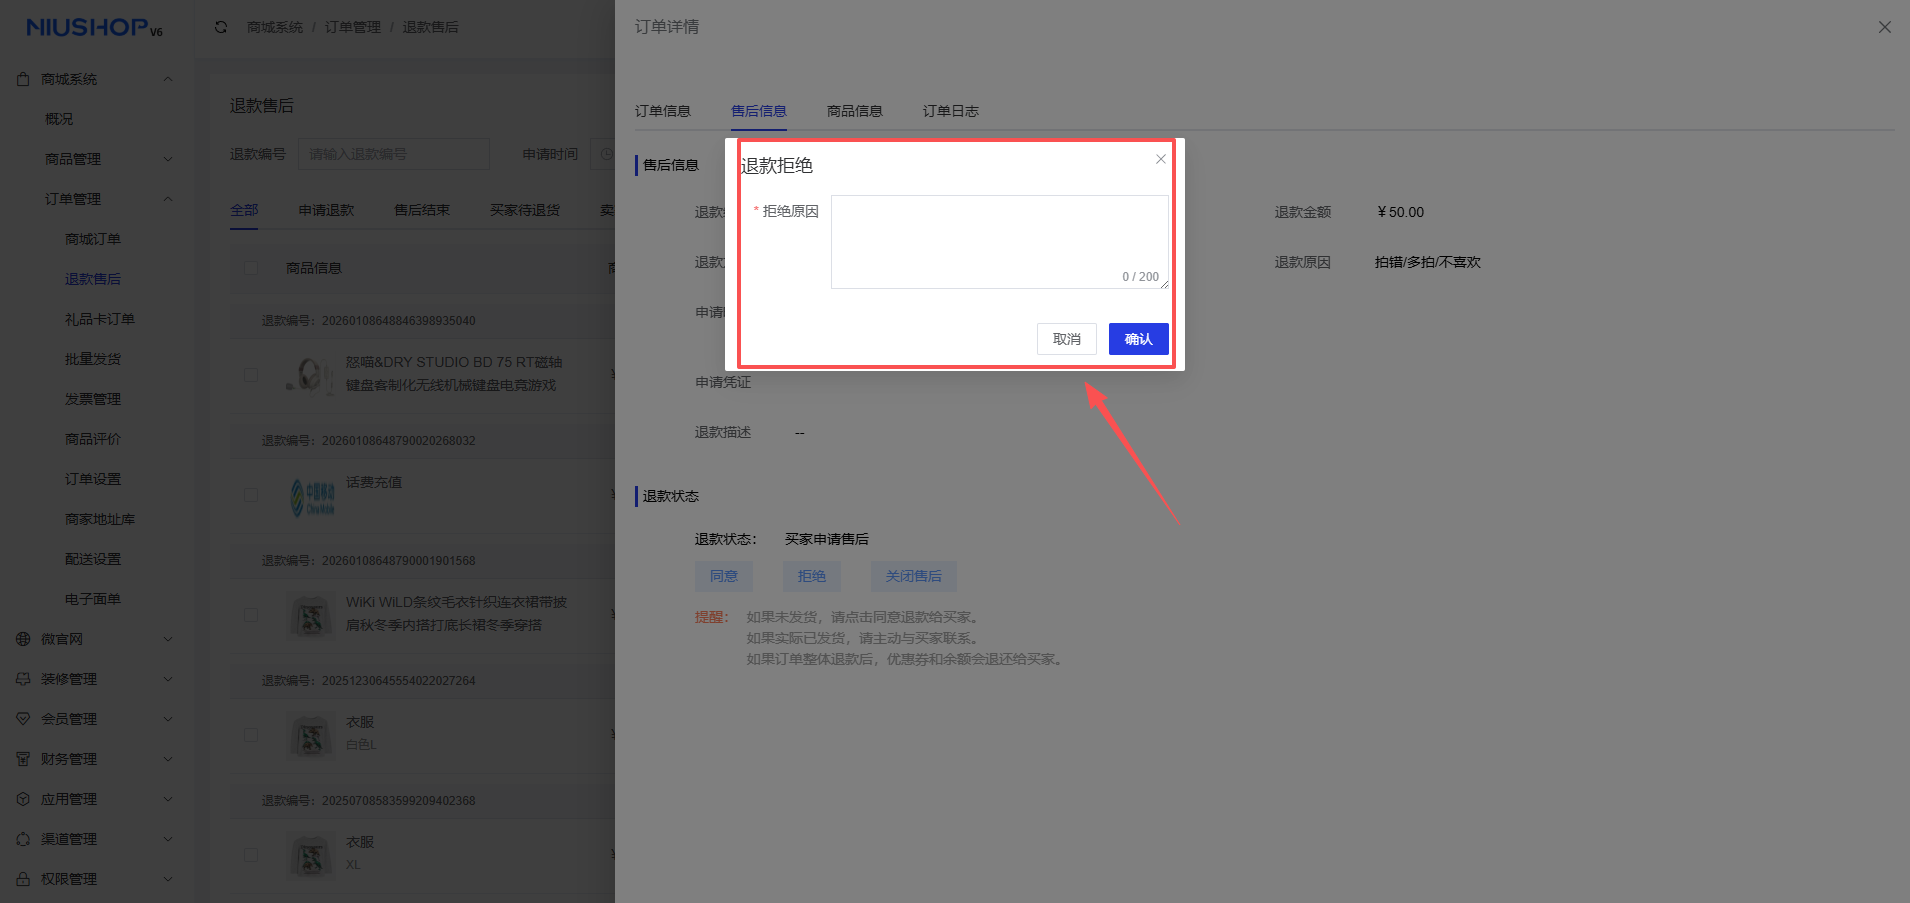Click the heart badge icon next to 会员管理
This screenshot has height=903, width=1910.
23,718
